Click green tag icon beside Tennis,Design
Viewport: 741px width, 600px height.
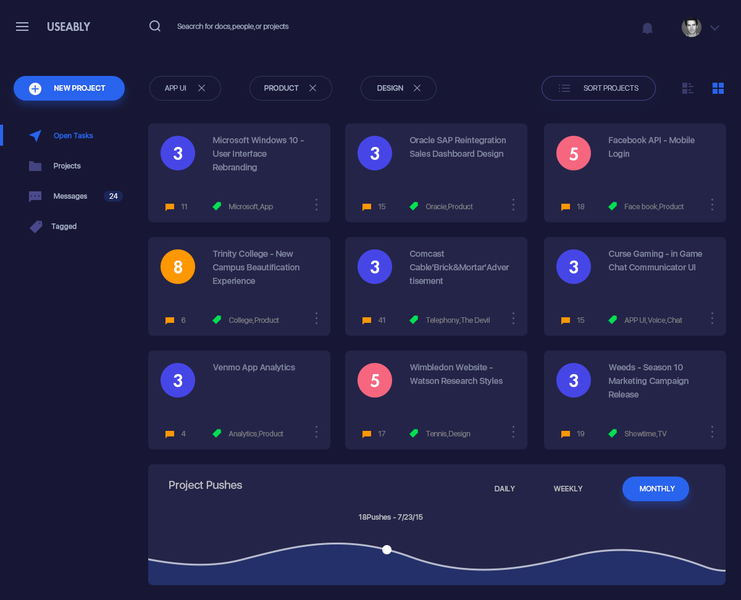(x=414, y=433)
